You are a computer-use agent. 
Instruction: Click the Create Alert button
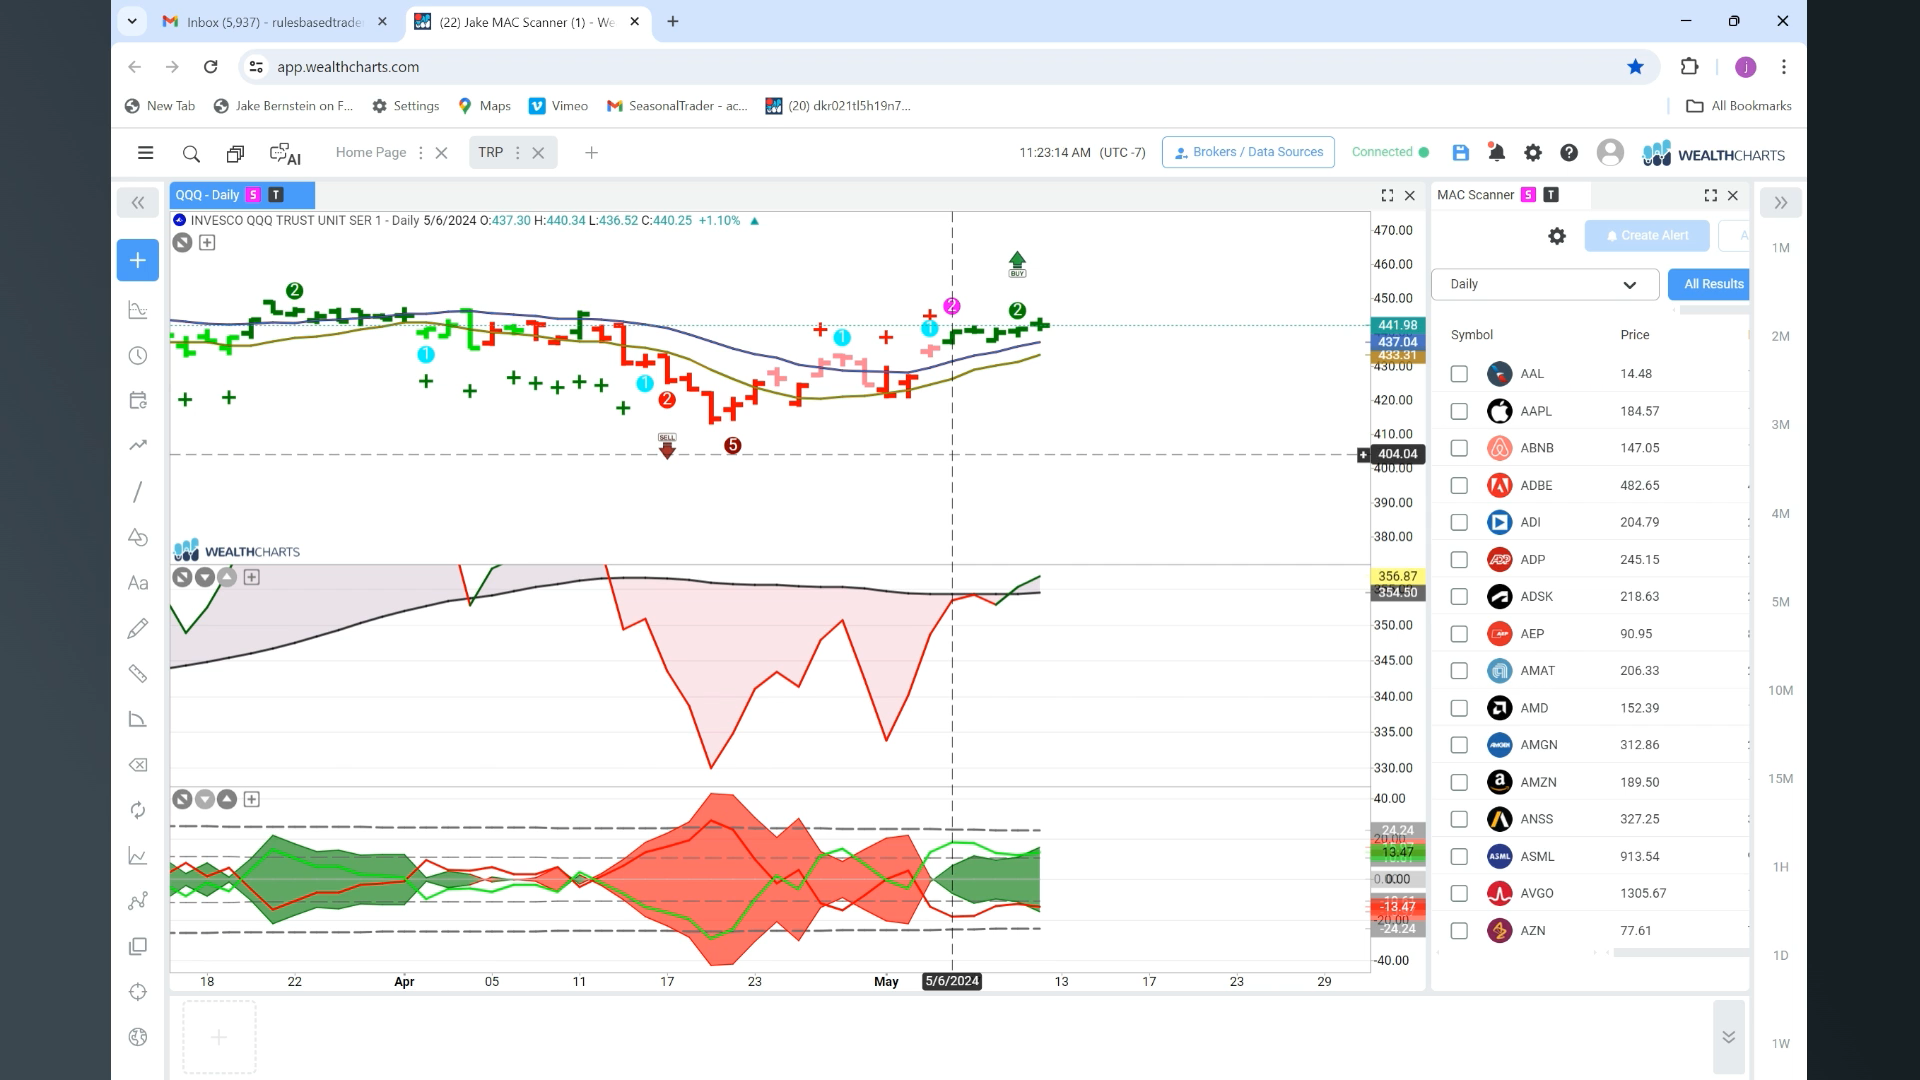(x=1646, y=236)
